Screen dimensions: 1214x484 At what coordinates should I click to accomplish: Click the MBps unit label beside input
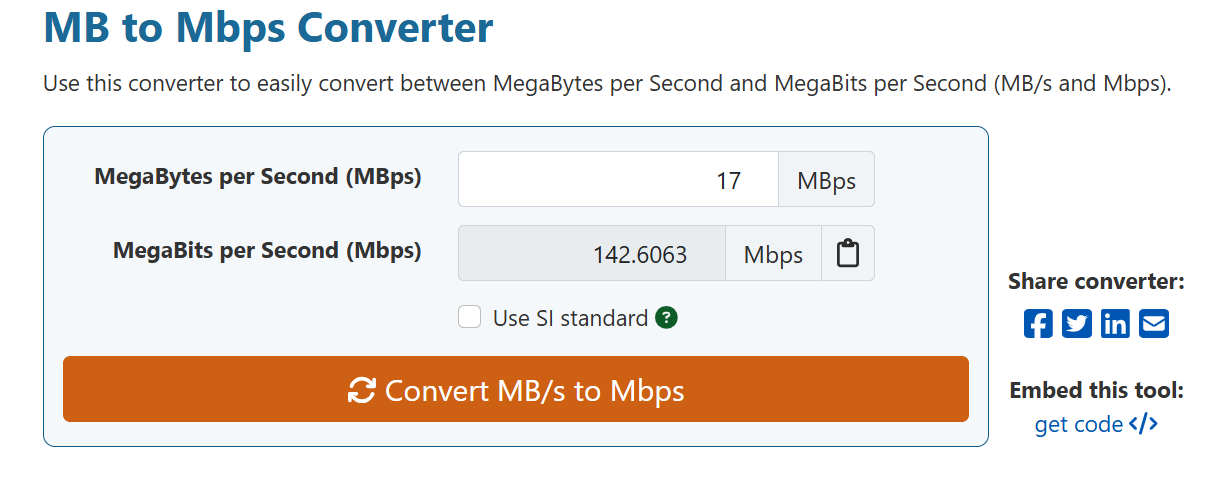(x=826, y=180)
